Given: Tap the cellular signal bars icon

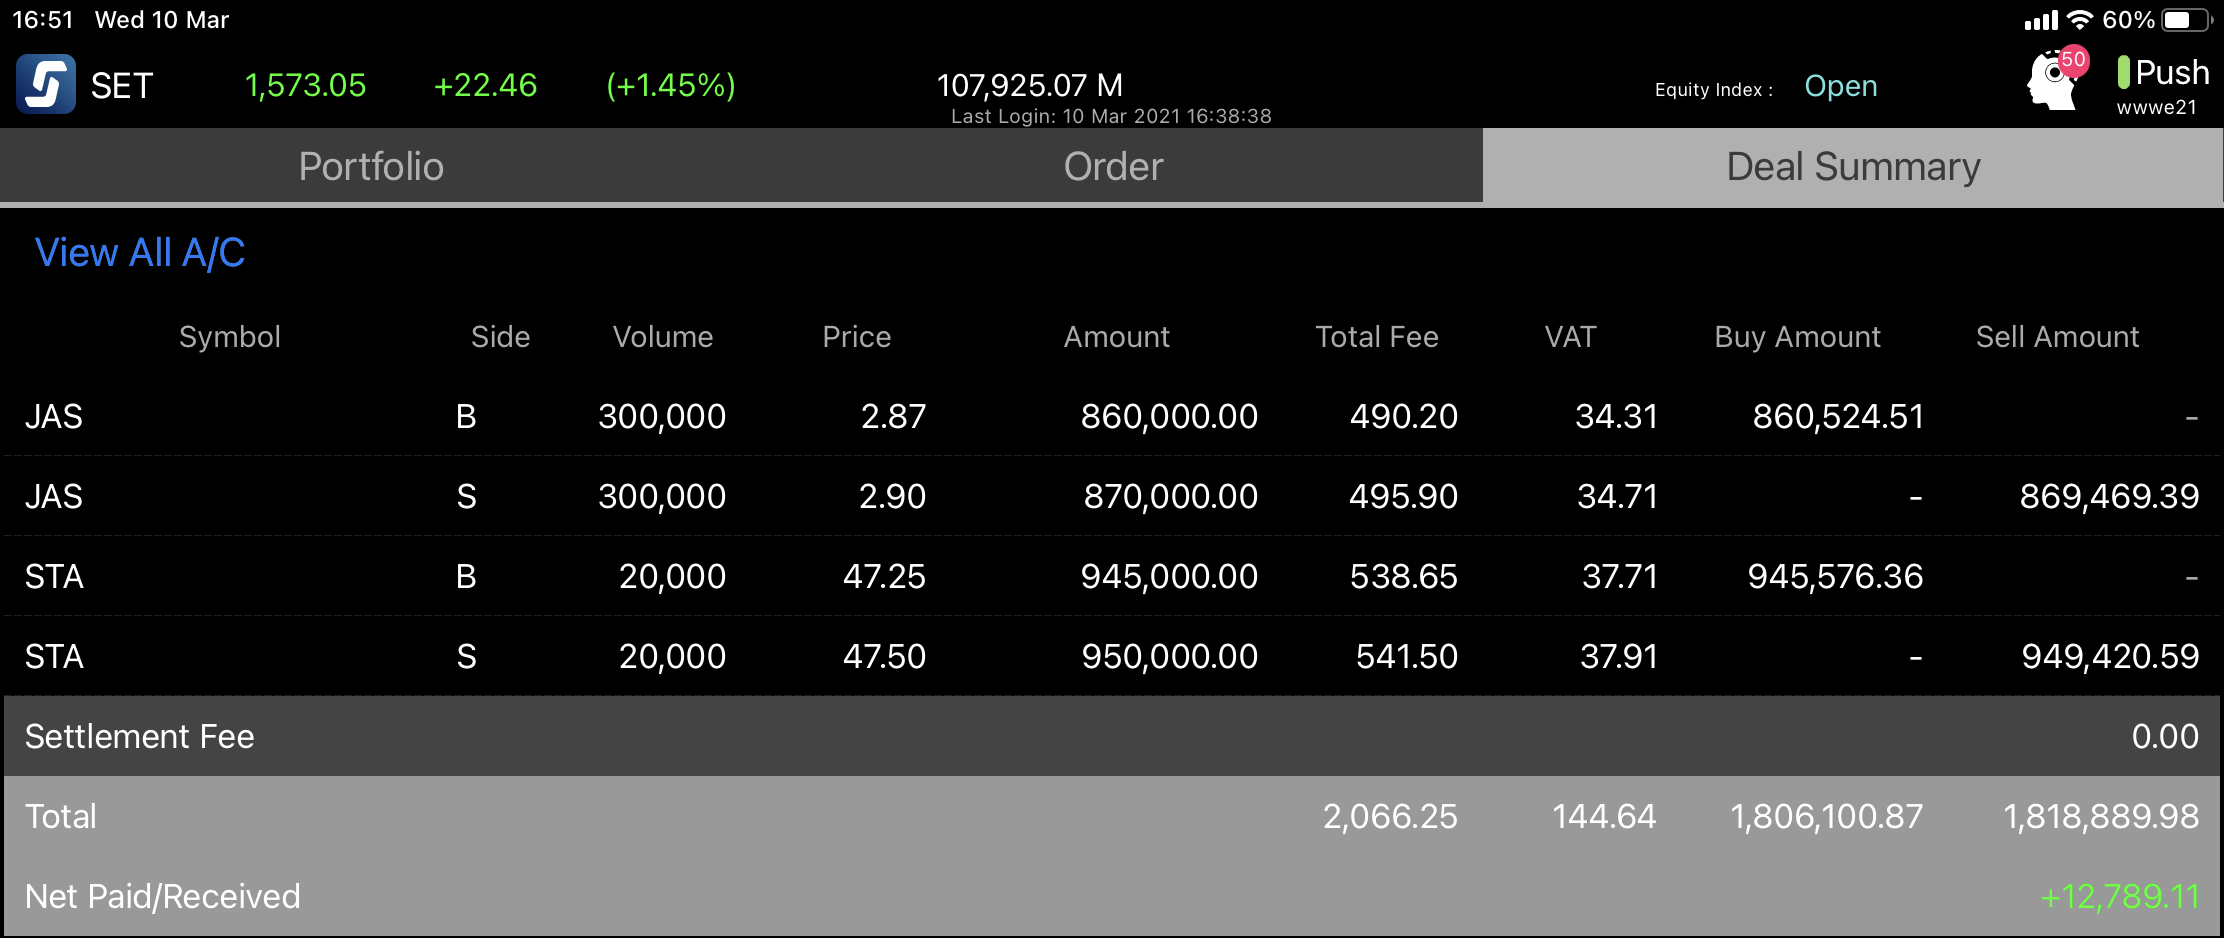Looking at the screenshot, I should [x=2041, y=20].
